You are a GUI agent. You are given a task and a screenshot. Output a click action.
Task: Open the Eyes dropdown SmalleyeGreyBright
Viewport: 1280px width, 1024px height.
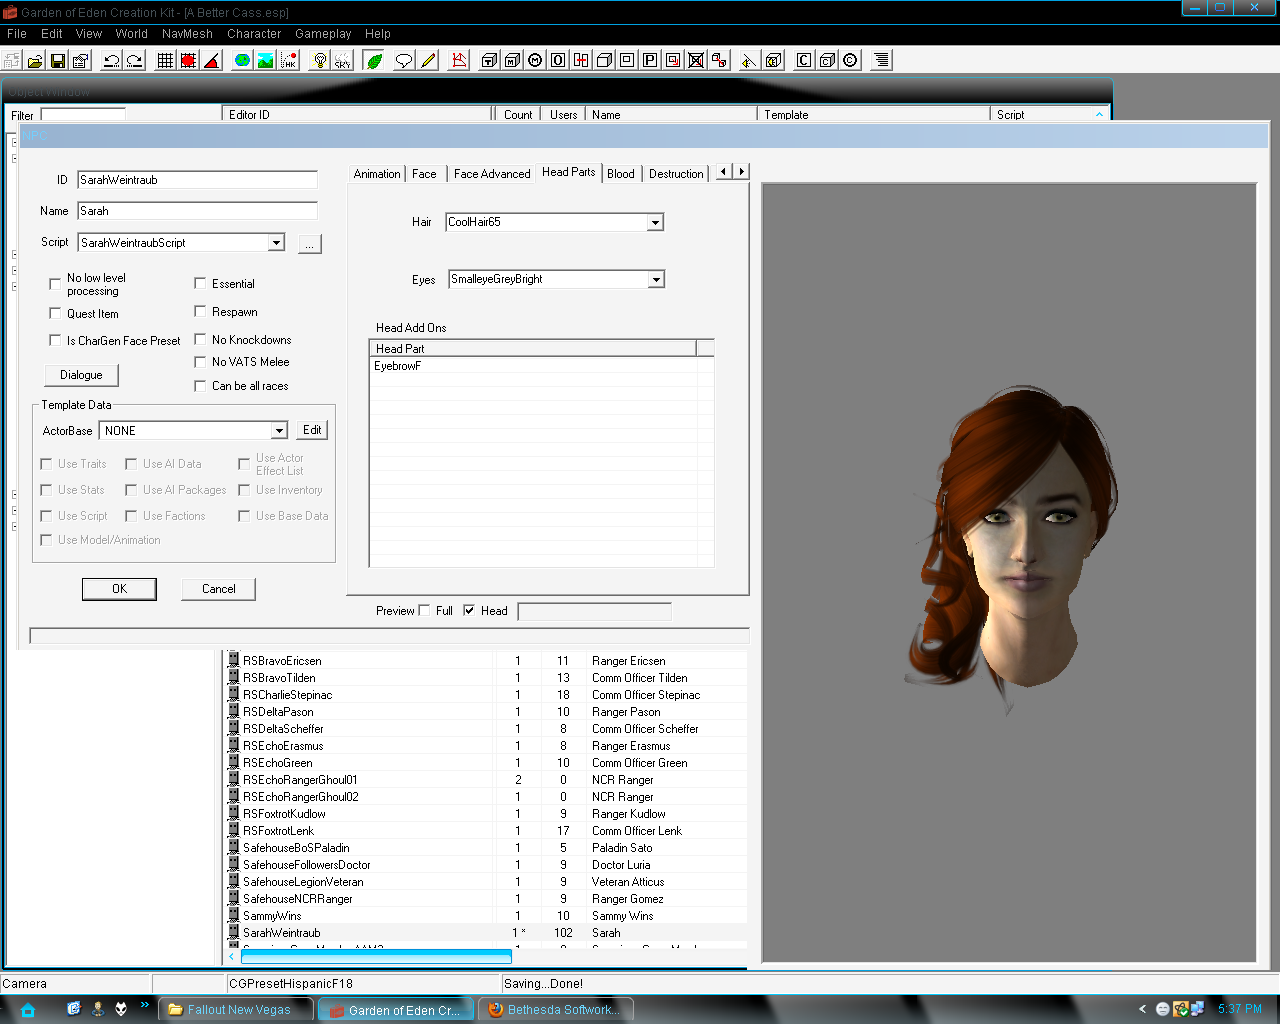(x=656, y=279)
